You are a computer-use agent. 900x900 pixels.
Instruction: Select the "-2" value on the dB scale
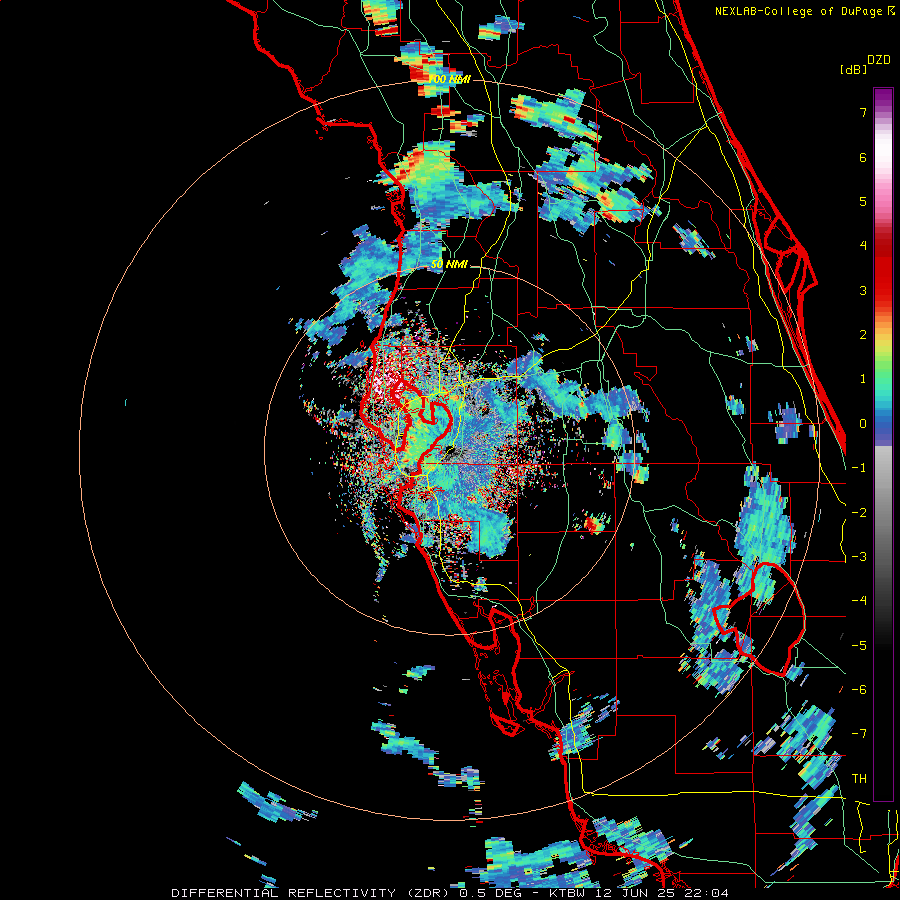point(859,513)
